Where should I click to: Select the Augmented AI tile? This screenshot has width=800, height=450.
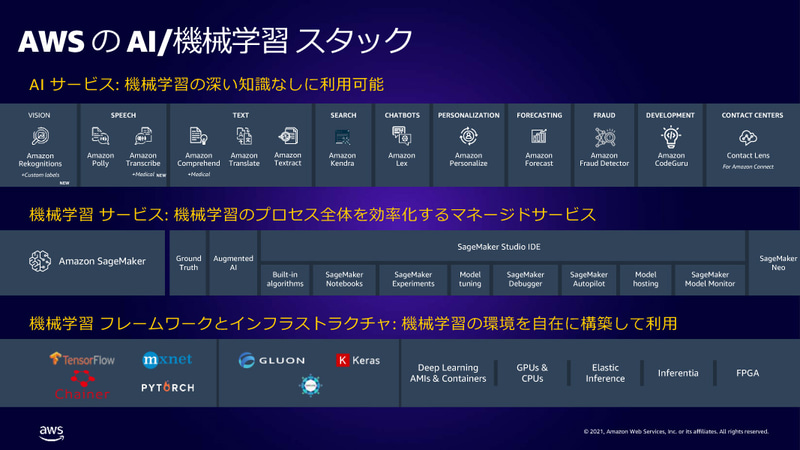[233, 263]
